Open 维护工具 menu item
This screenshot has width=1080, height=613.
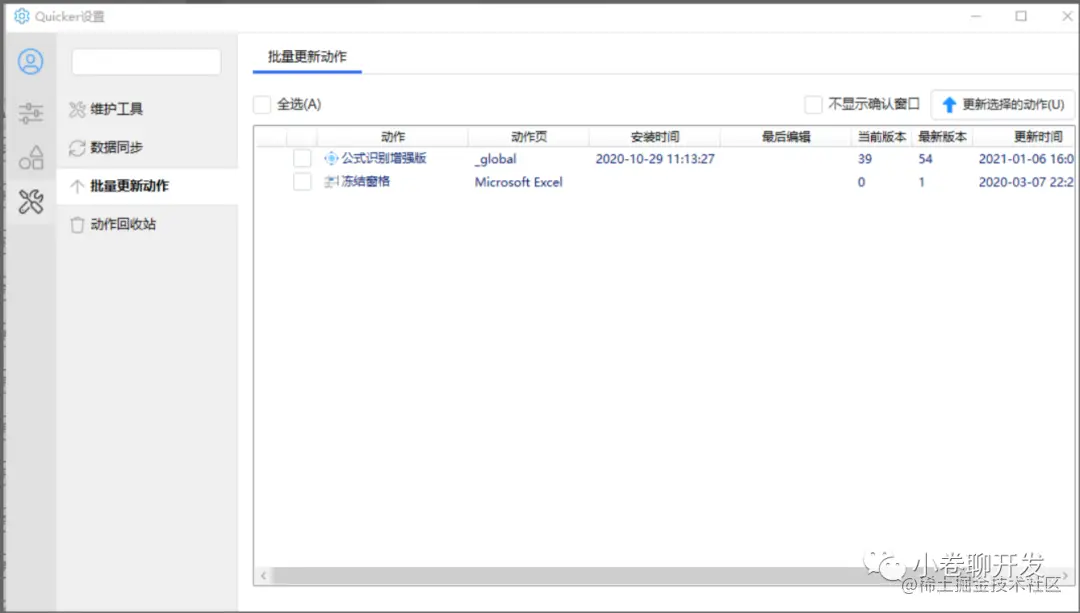click(147, 109)
